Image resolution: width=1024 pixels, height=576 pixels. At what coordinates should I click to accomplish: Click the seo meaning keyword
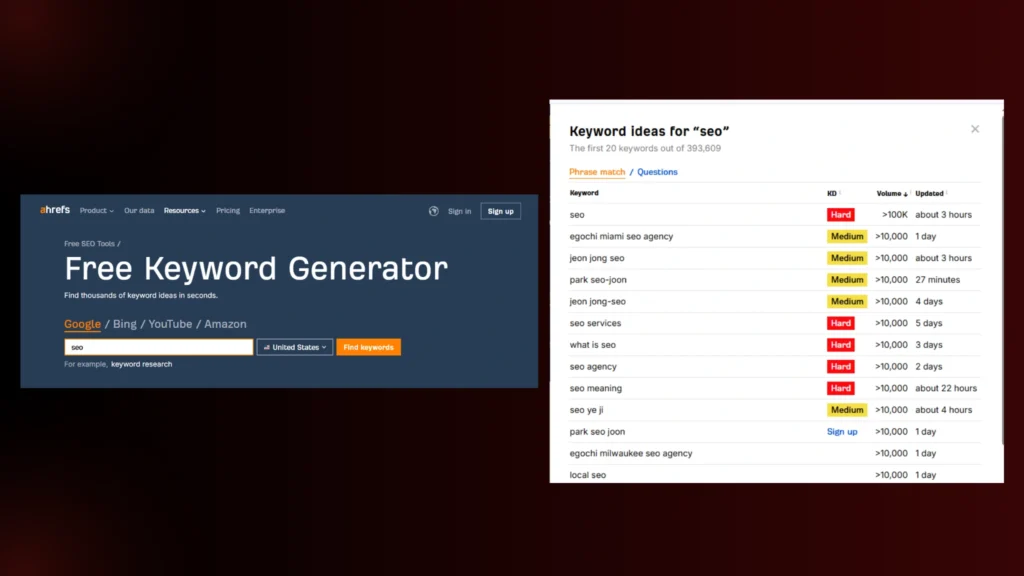pyautogui.click(x=596, y=388)
